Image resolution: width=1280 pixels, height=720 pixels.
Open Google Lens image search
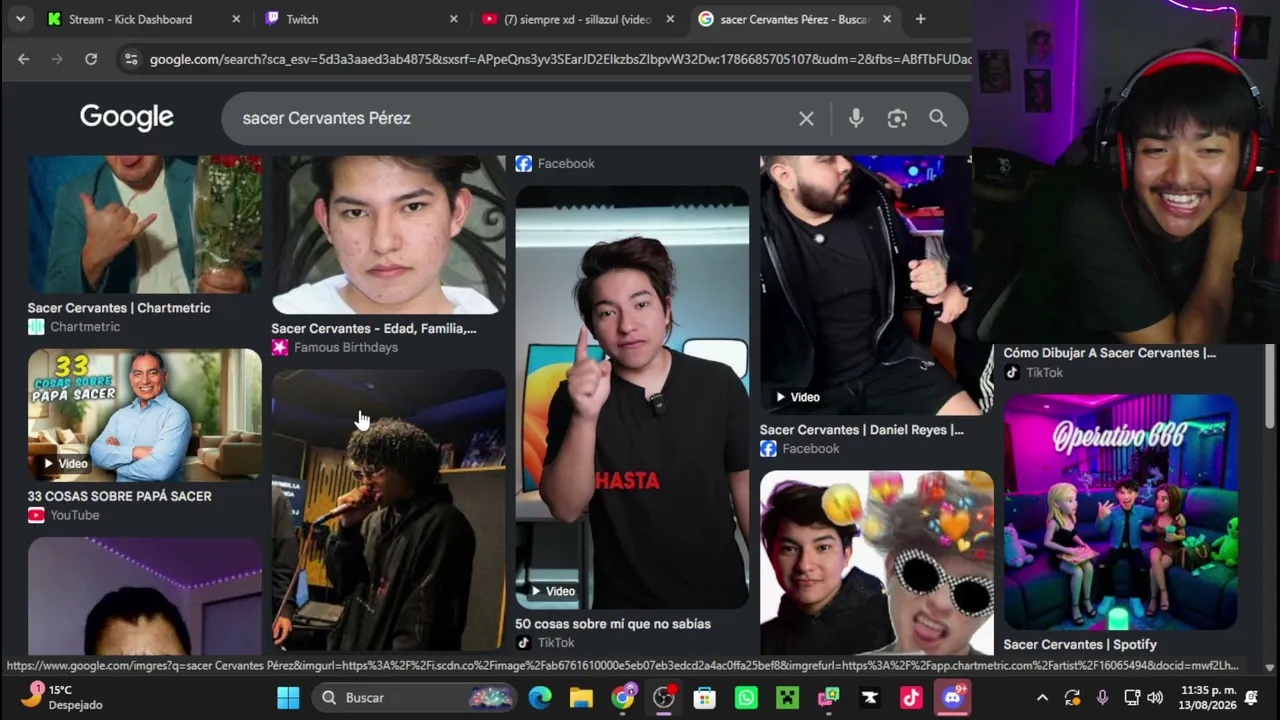coord(897,118)
